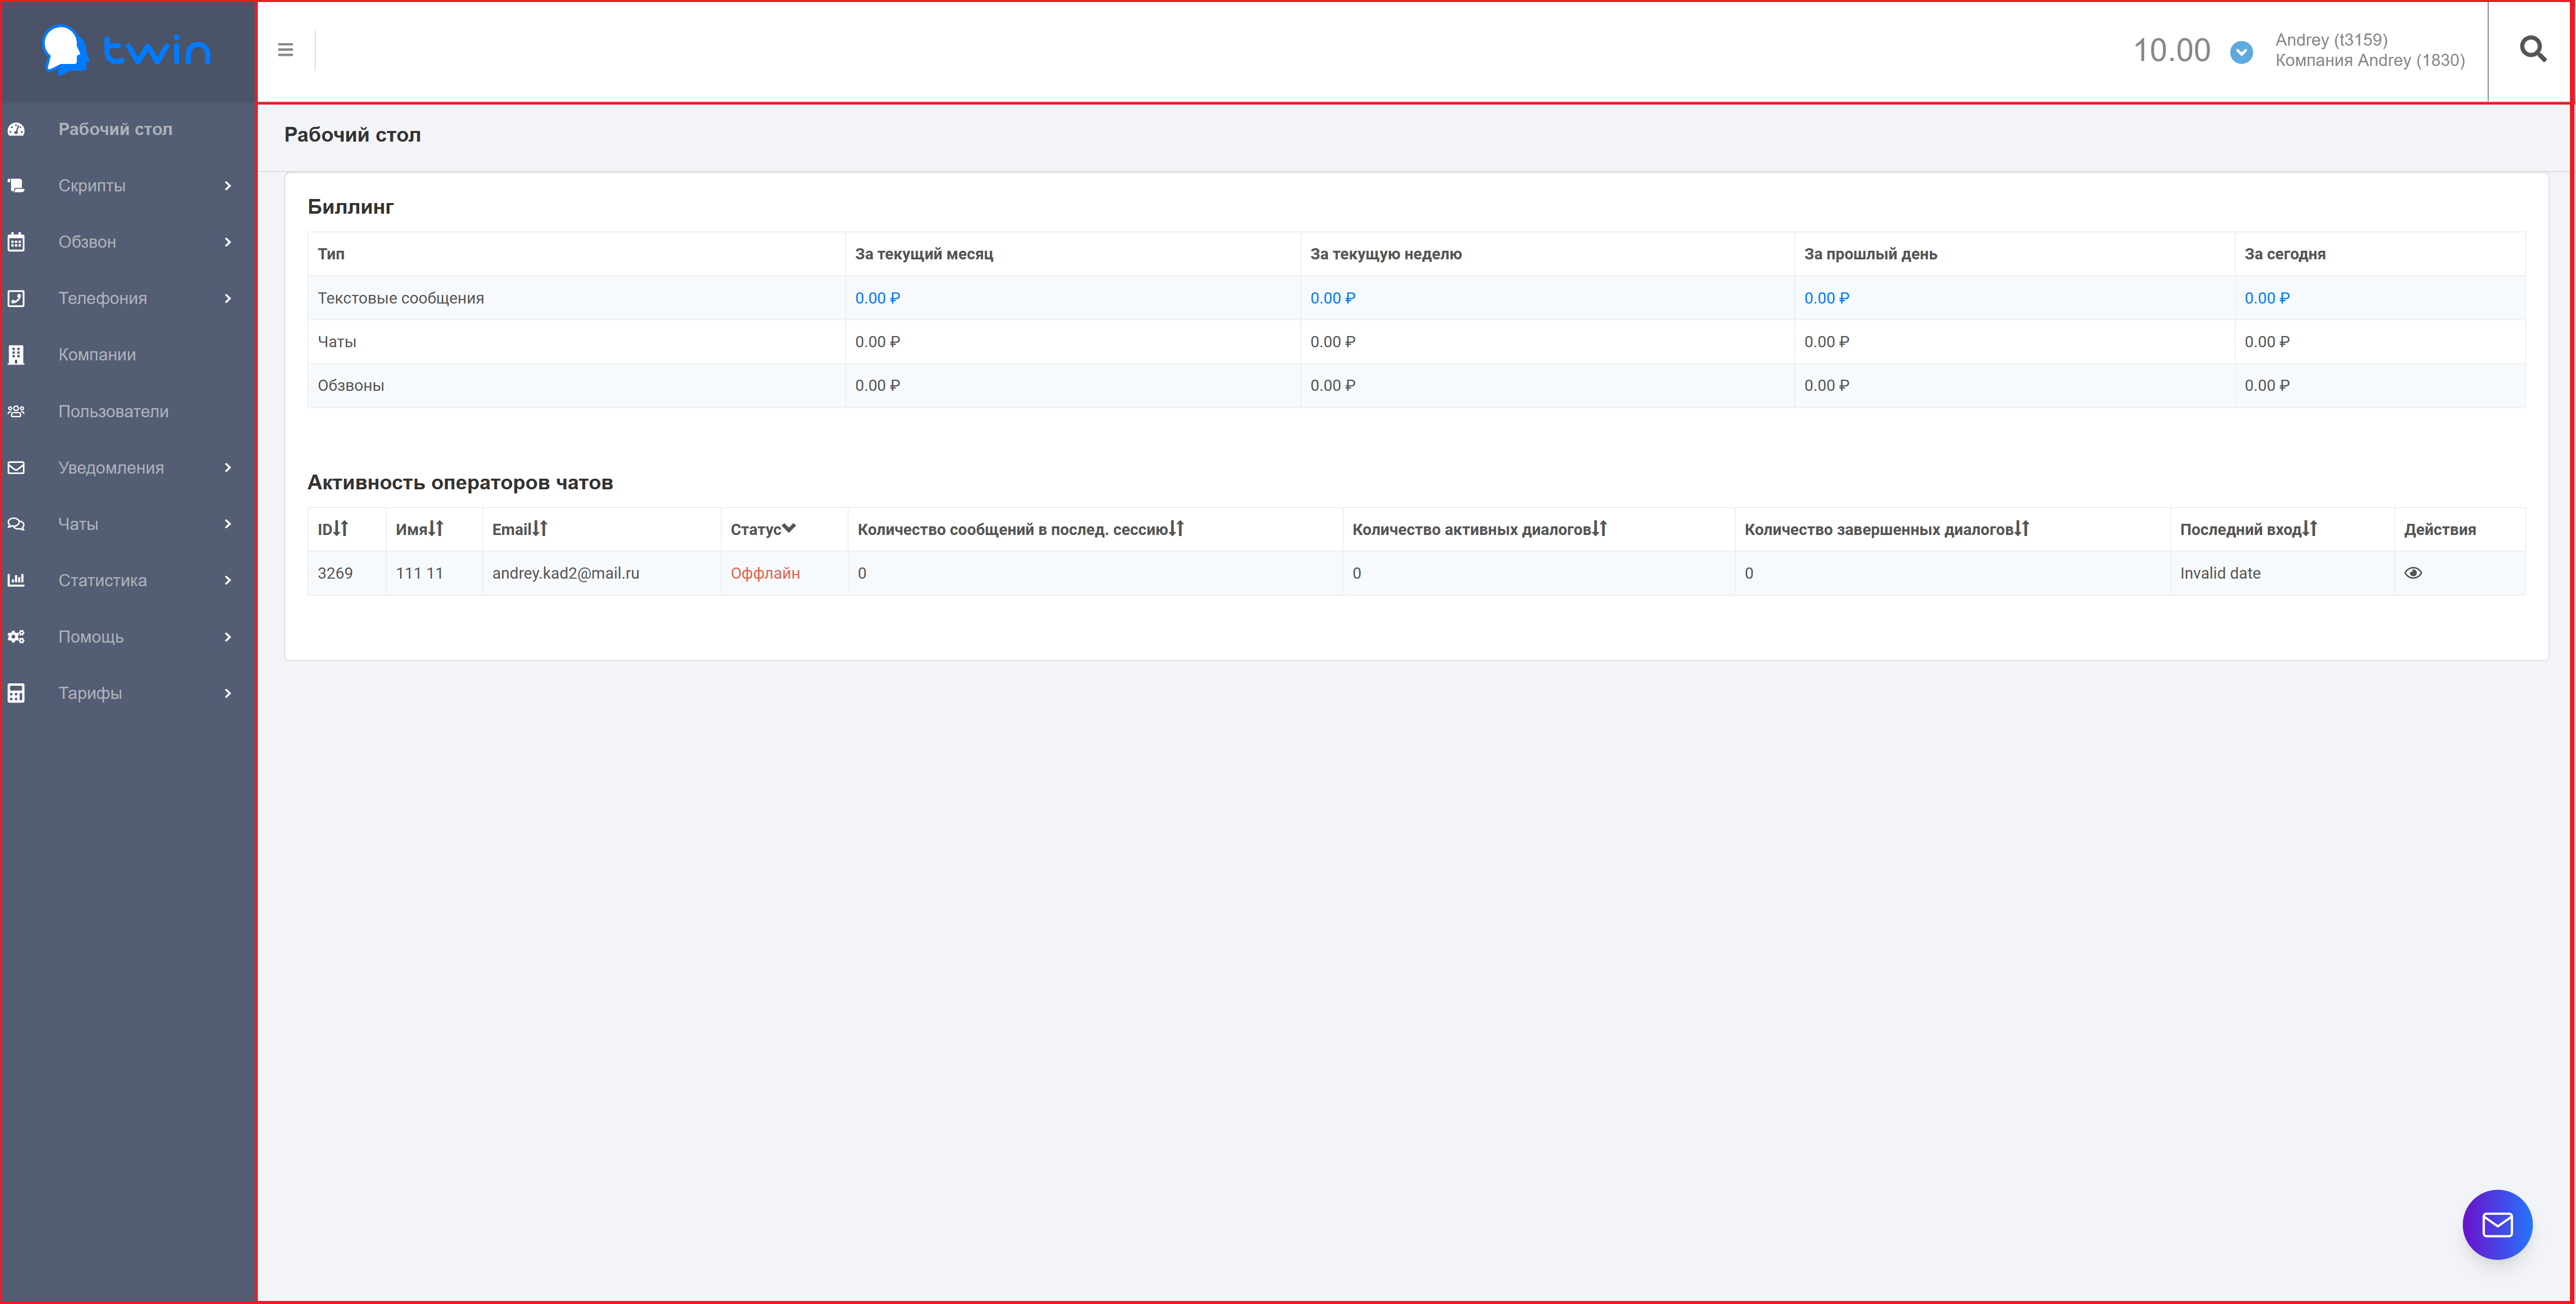
Task: Open the search magnifier icon
Action: click(2532, 49)
